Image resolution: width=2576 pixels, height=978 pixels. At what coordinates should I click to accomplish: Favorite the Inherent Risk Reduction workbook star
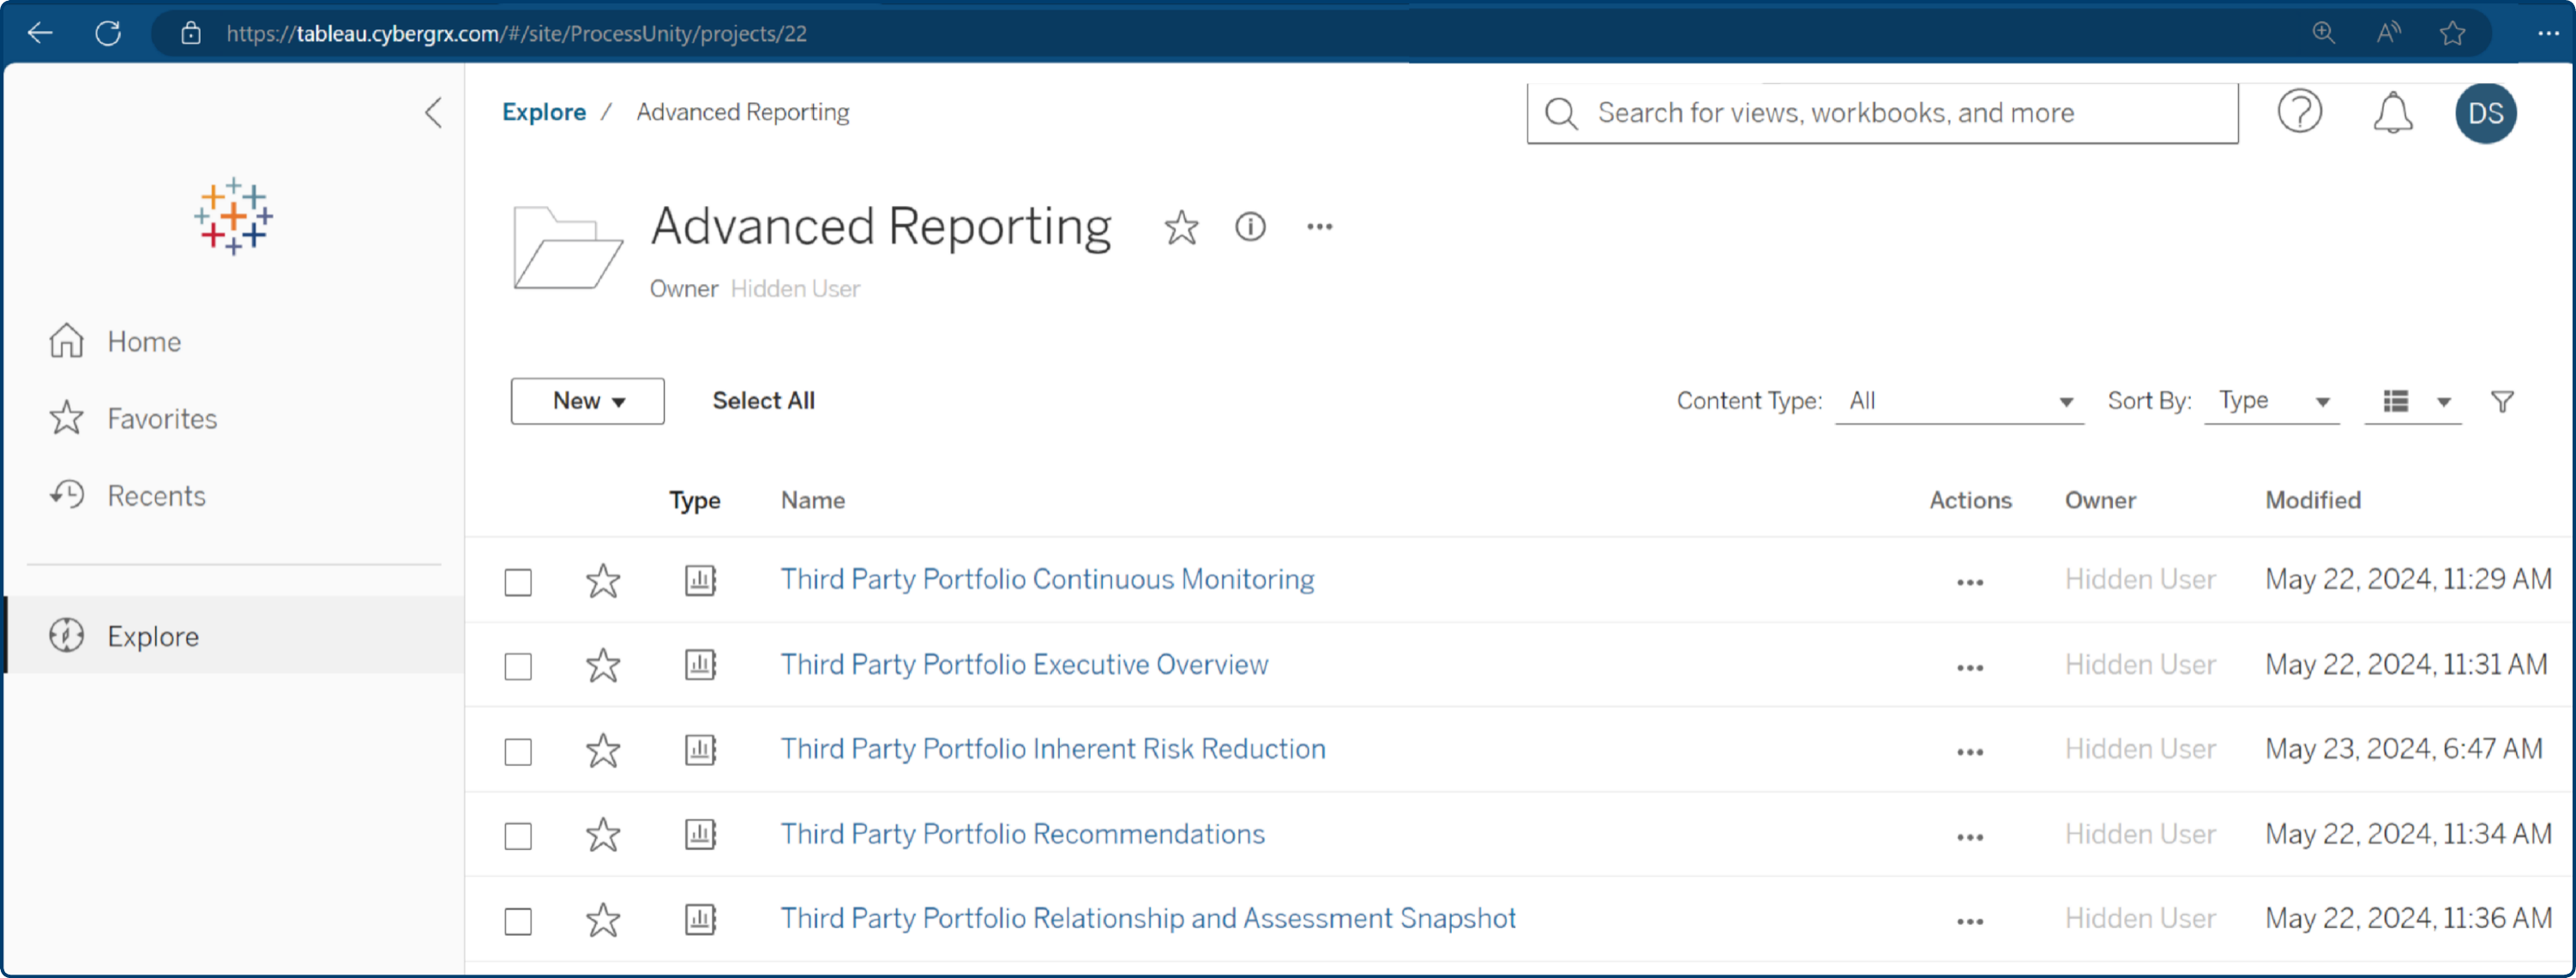point(603,750)
